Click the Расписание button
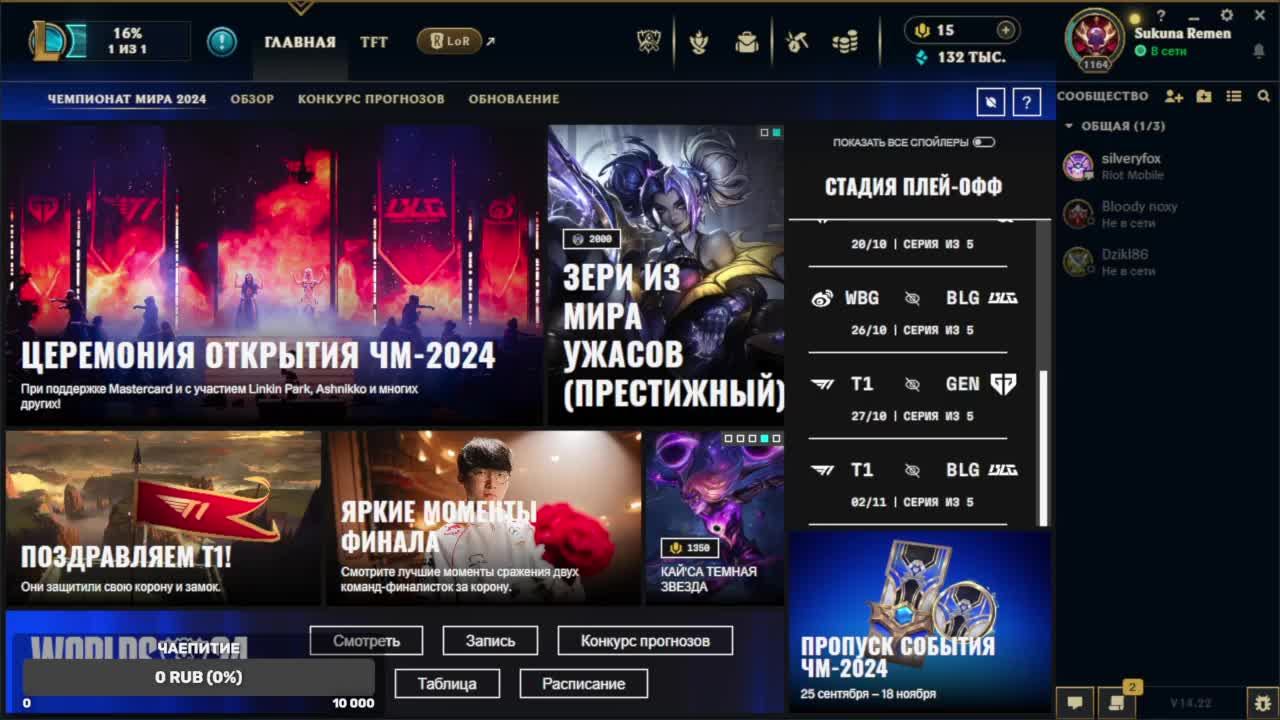This screenshot has width=1280, height=720. point(584,684)
